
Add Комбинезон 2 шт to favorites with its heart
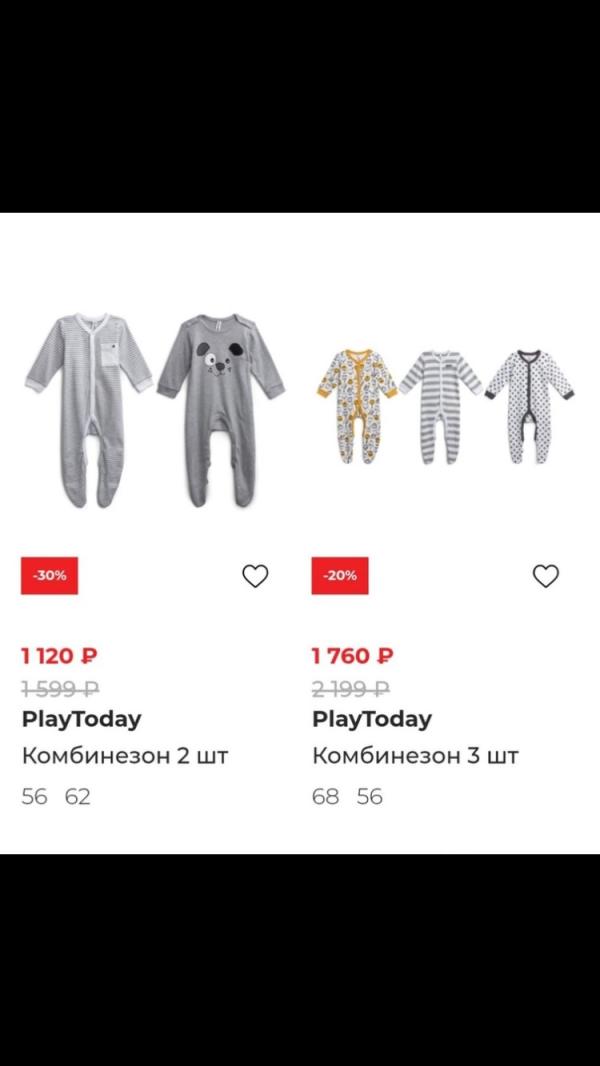tap(256, 576)
